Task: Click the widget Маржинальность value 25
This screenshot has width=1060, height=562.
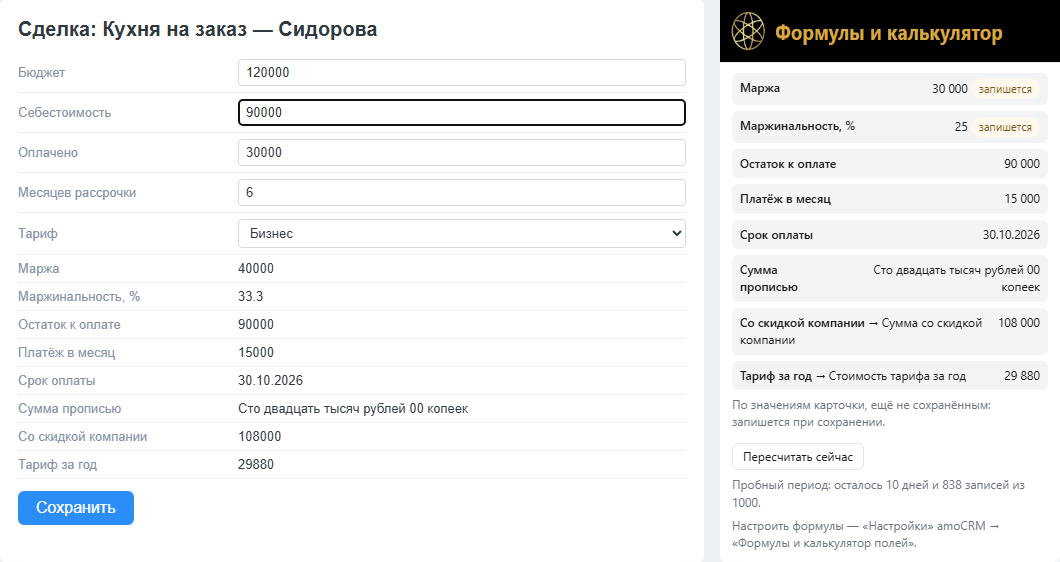Action: pyautogui.click(x=961, y=126)
